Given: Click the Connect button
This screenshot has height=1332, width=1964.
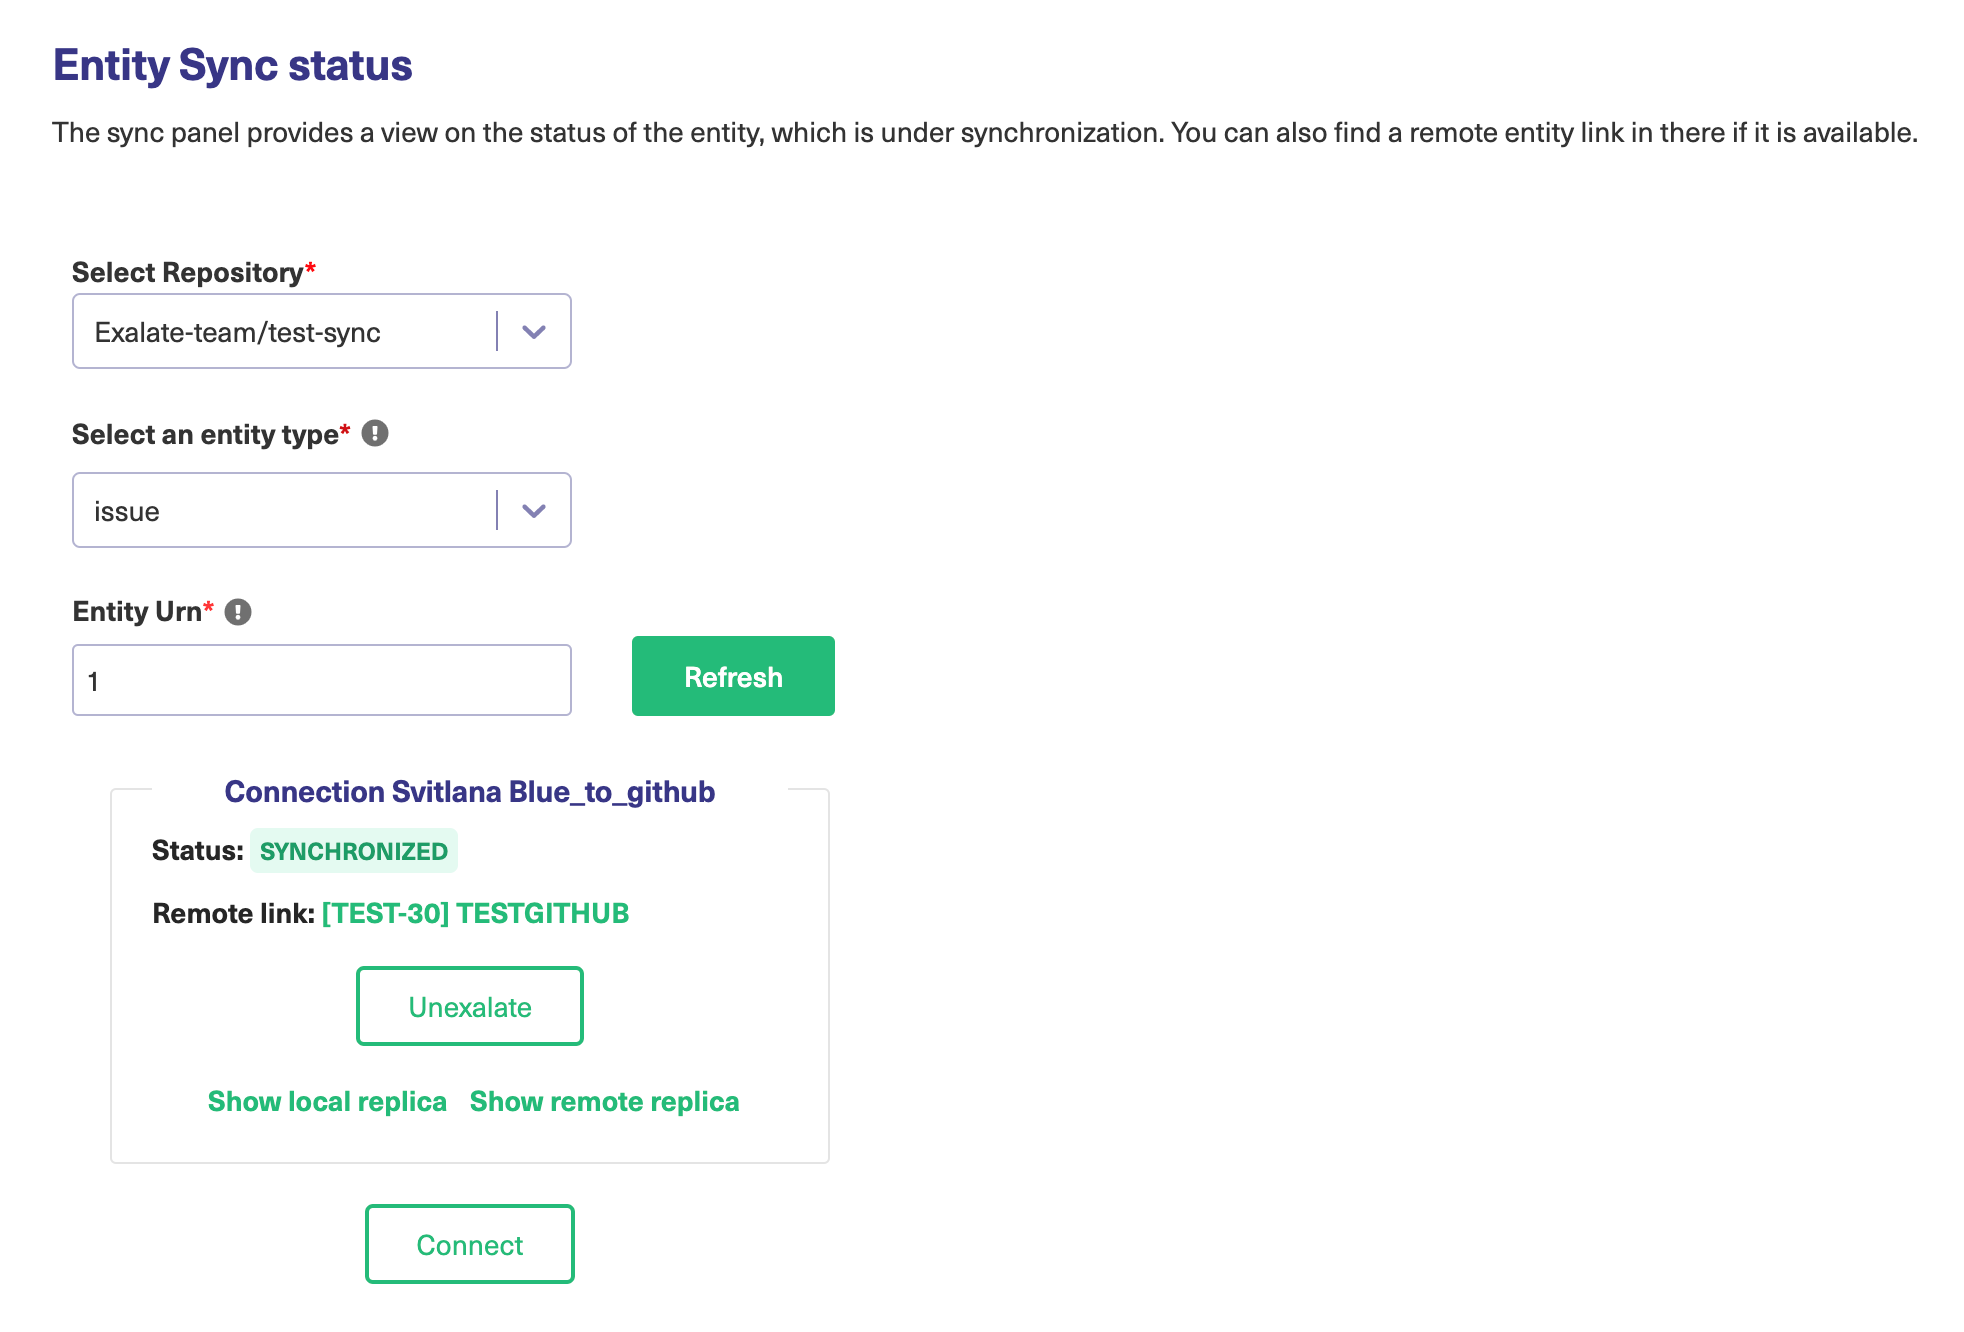Looking at the screenshot, I should pos(469,1245).
